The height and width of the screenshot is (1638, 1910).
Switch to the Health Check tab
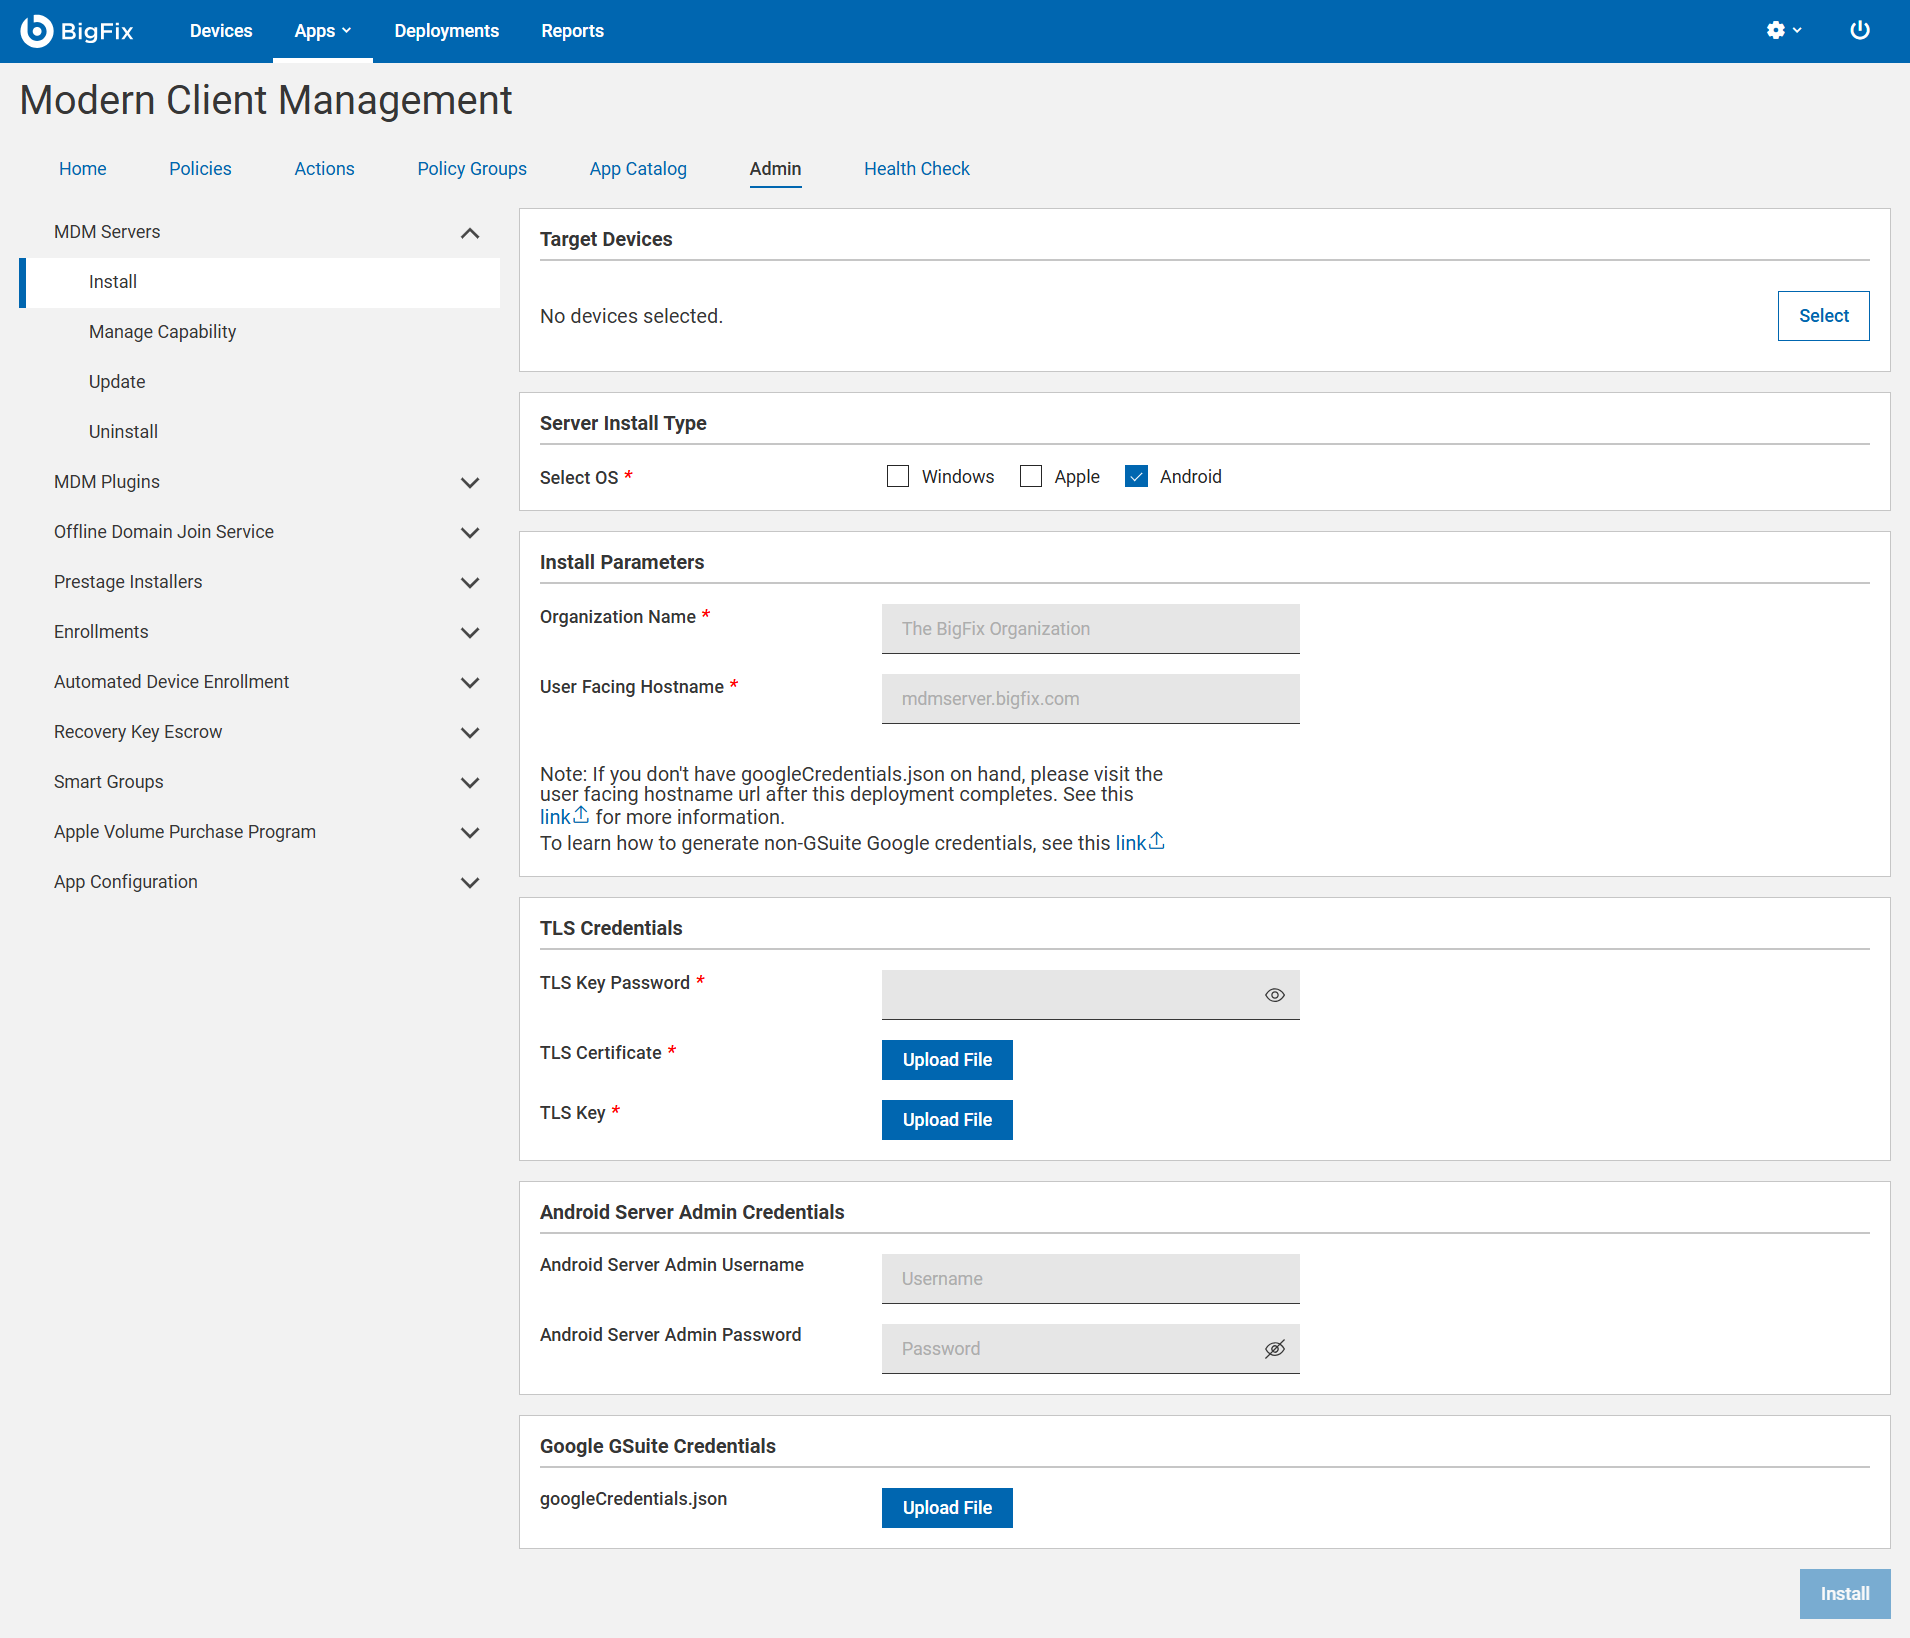click(916, 169)
